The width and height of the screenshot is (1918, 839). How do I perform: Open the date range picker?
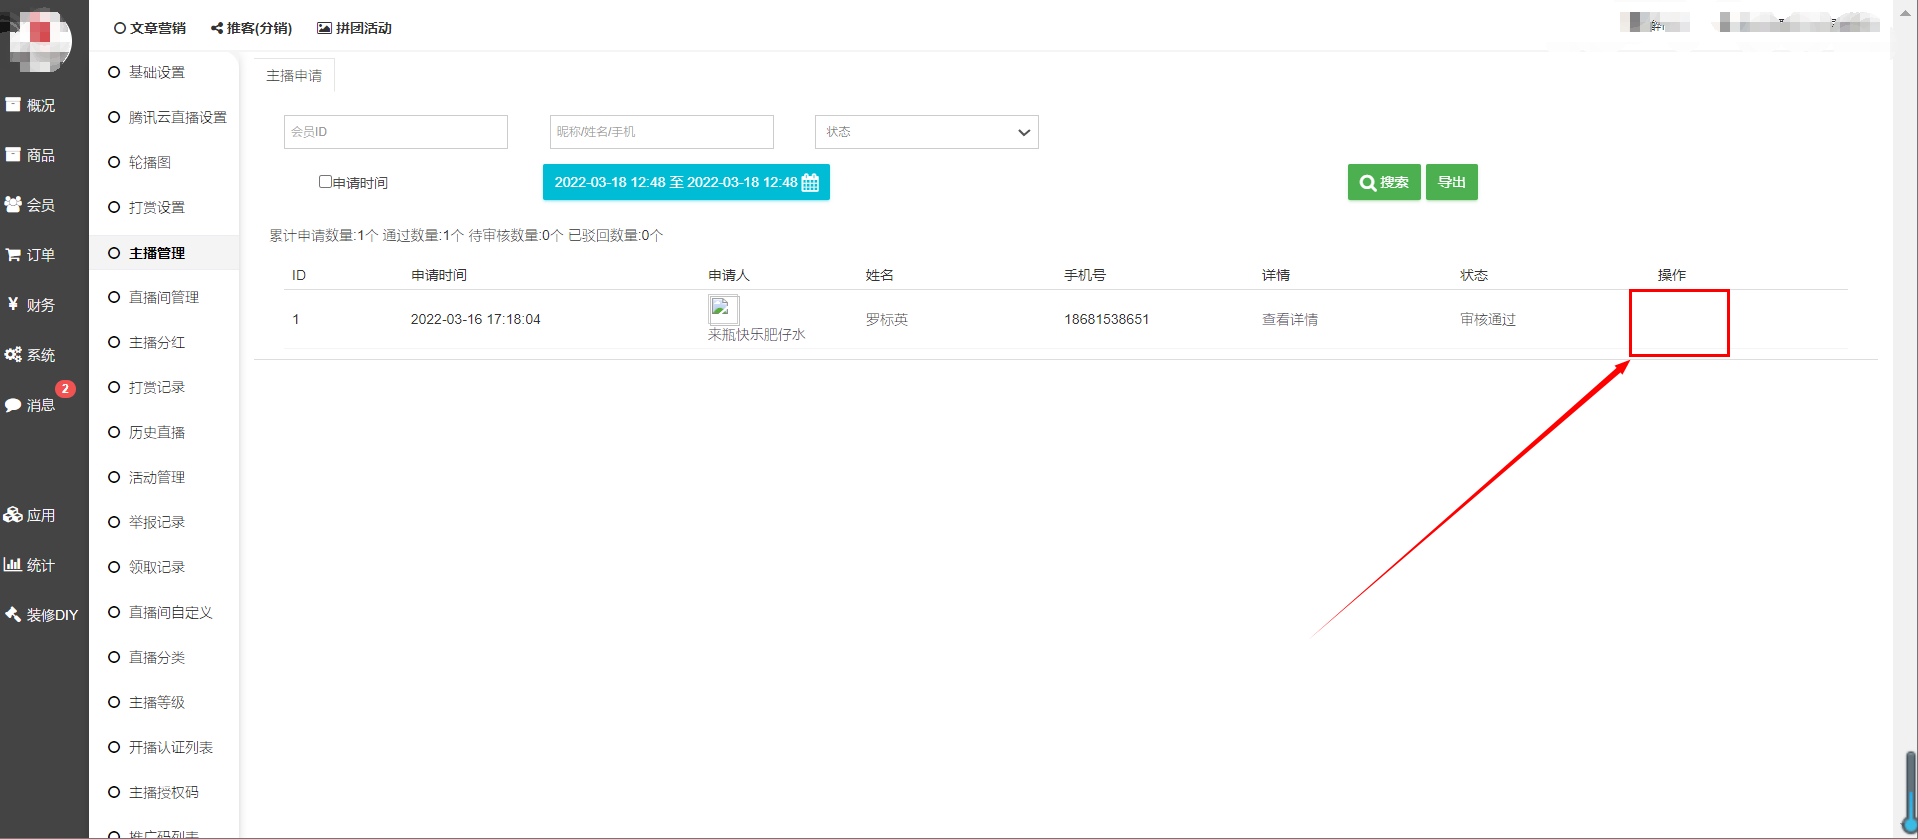point(686,182)
